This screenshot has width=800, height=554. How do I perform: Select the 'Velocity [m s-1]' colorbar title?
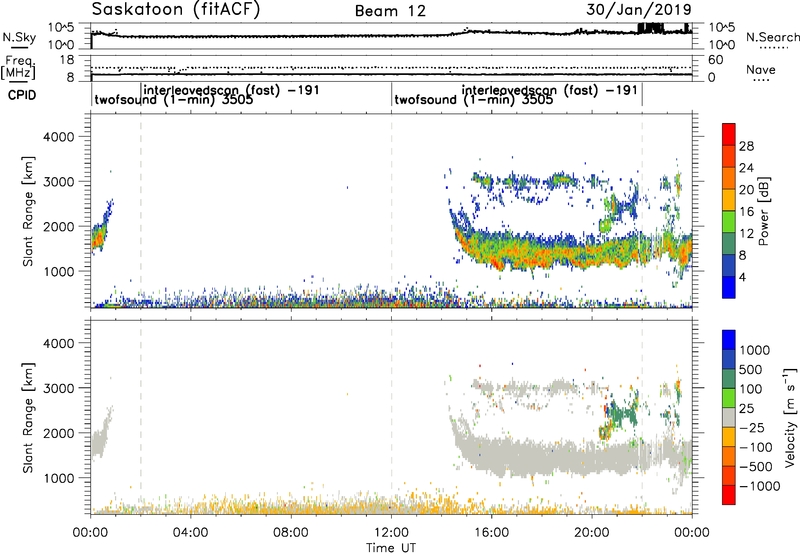pyautogui.click(x=790, y=417)
